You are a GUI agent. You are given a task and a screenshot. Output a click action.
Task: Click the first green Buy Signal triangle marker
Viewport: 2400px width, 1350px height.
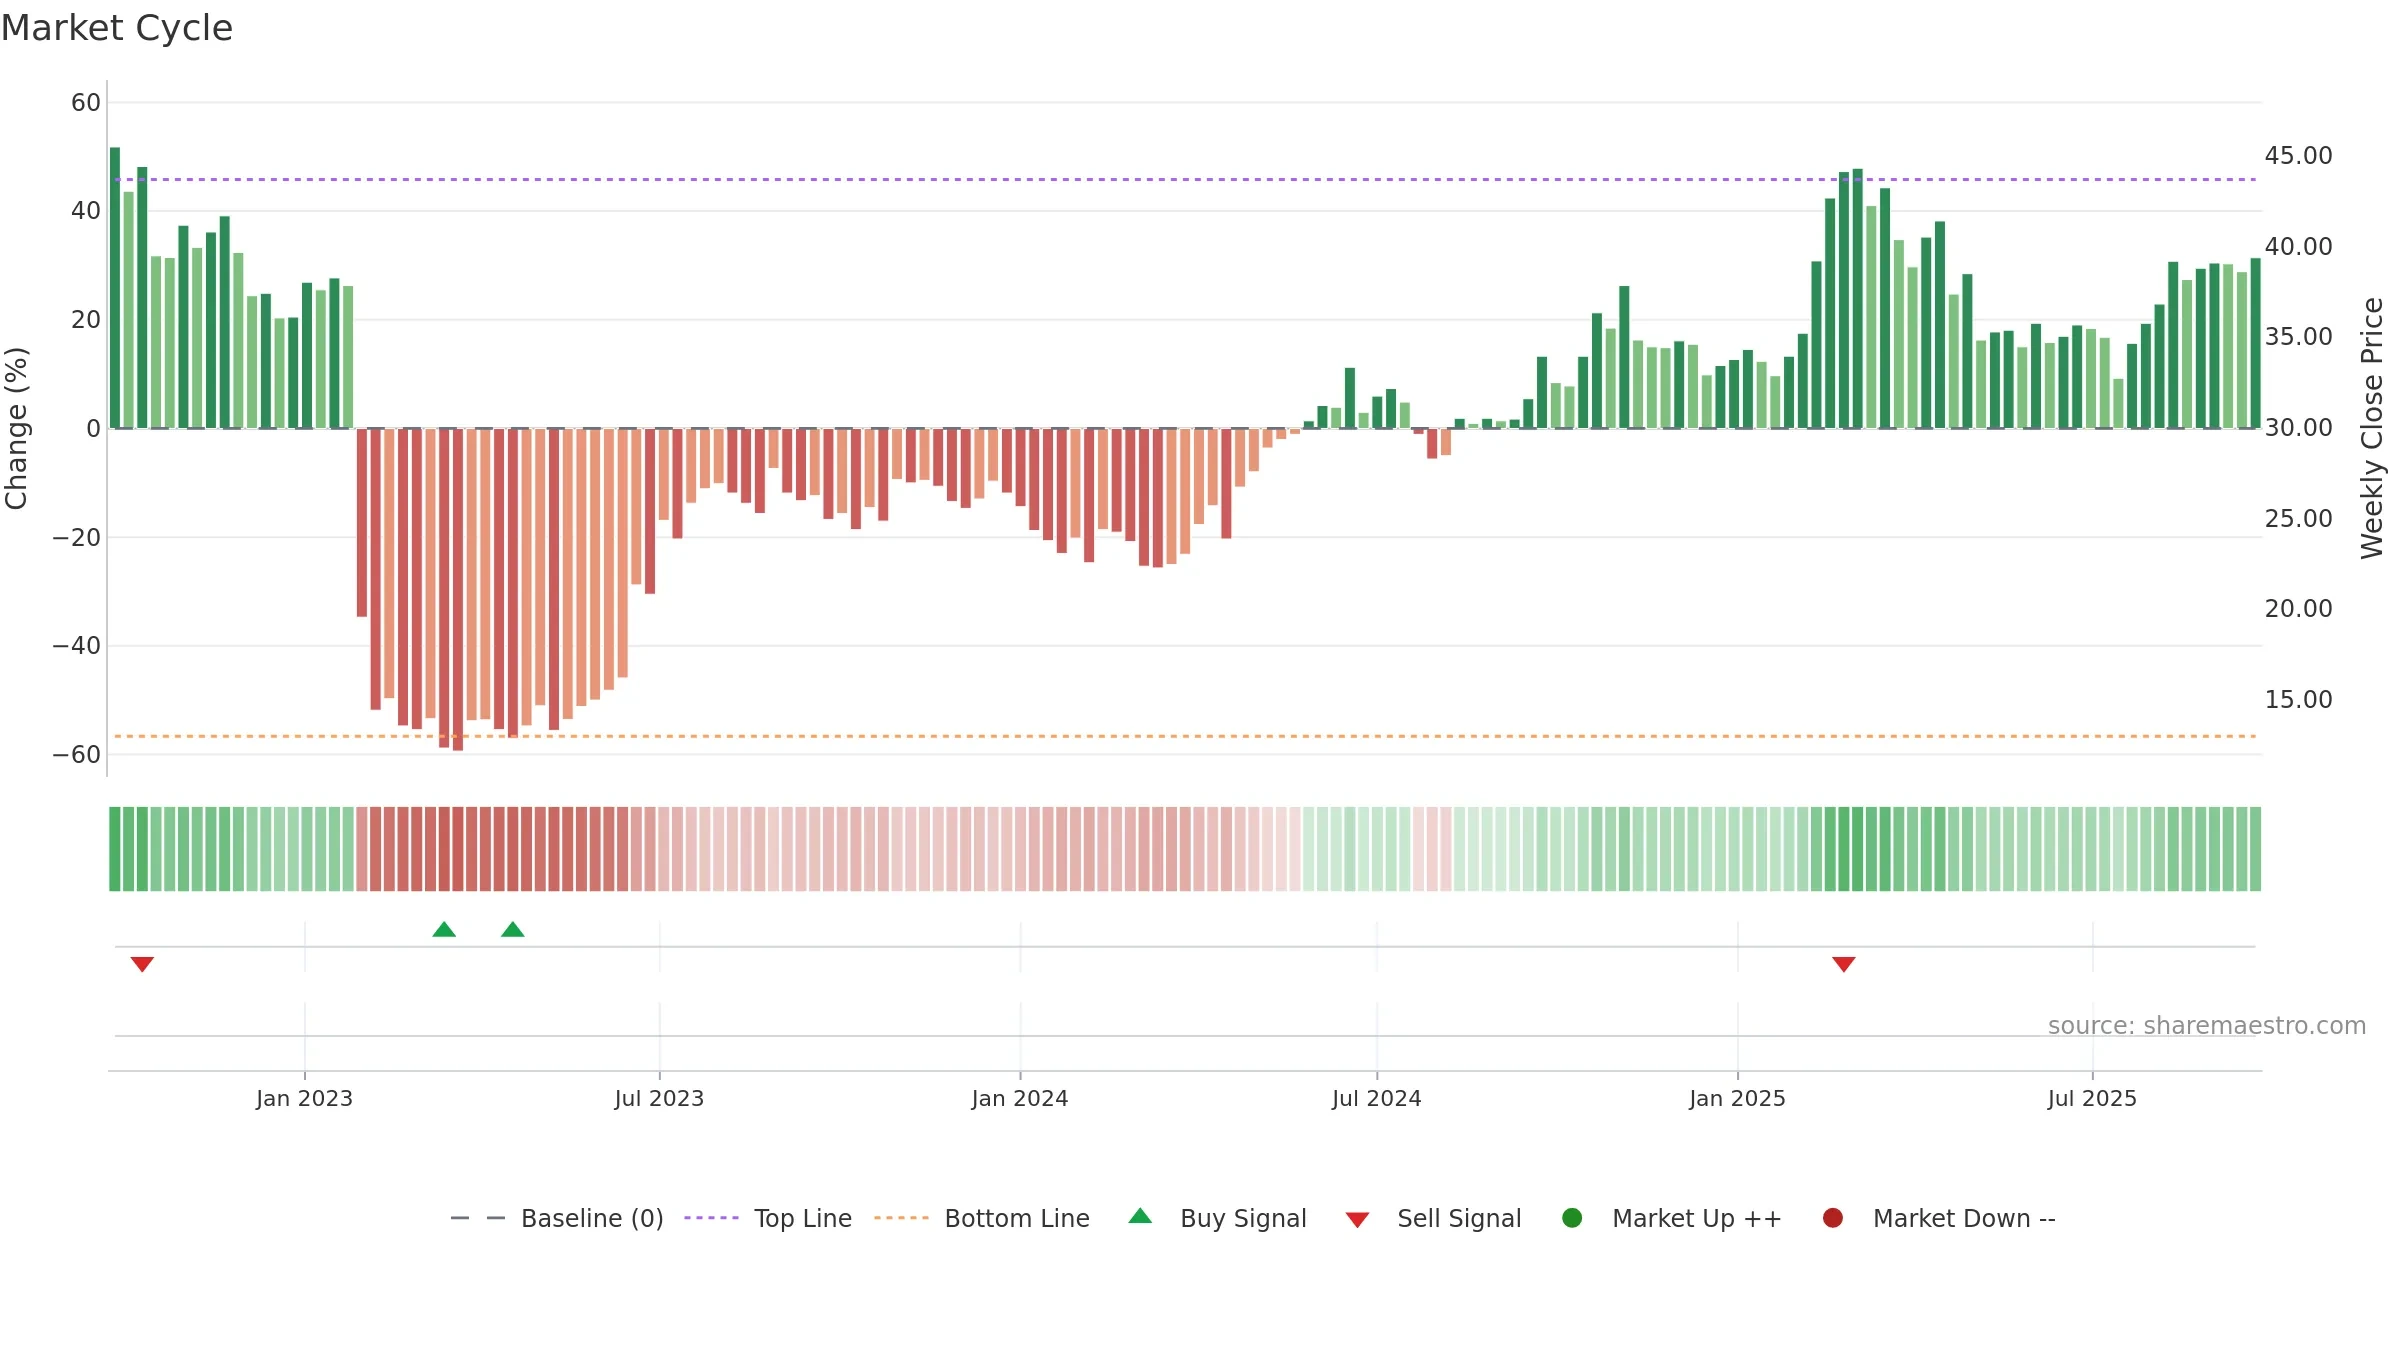[444, 930]
